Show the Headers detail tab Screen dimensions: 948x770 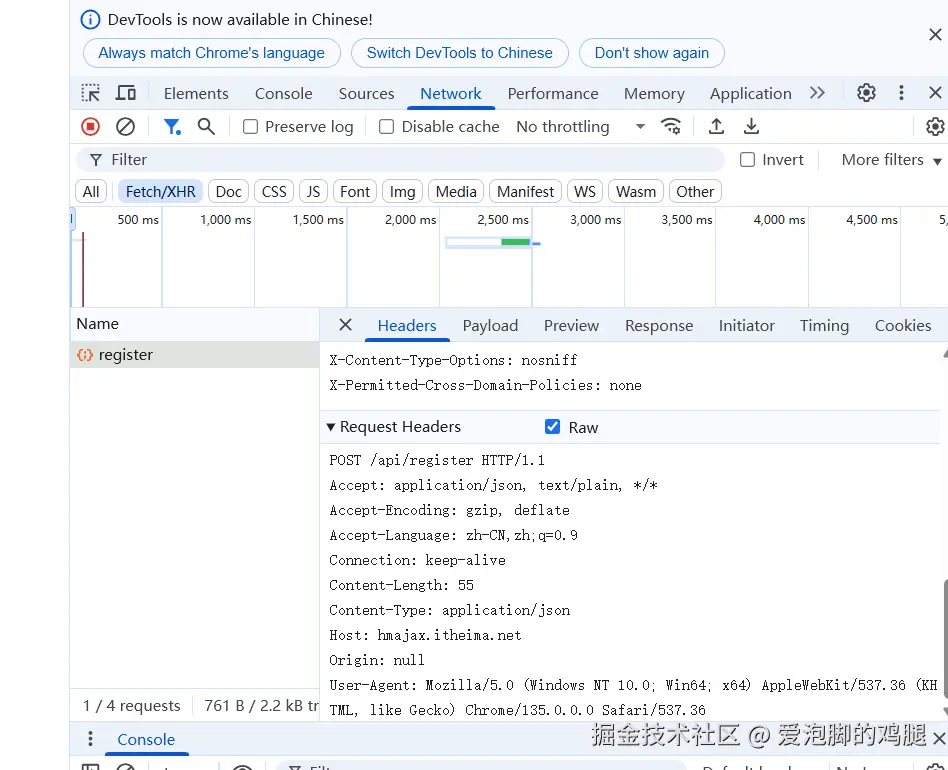(407, 326)
